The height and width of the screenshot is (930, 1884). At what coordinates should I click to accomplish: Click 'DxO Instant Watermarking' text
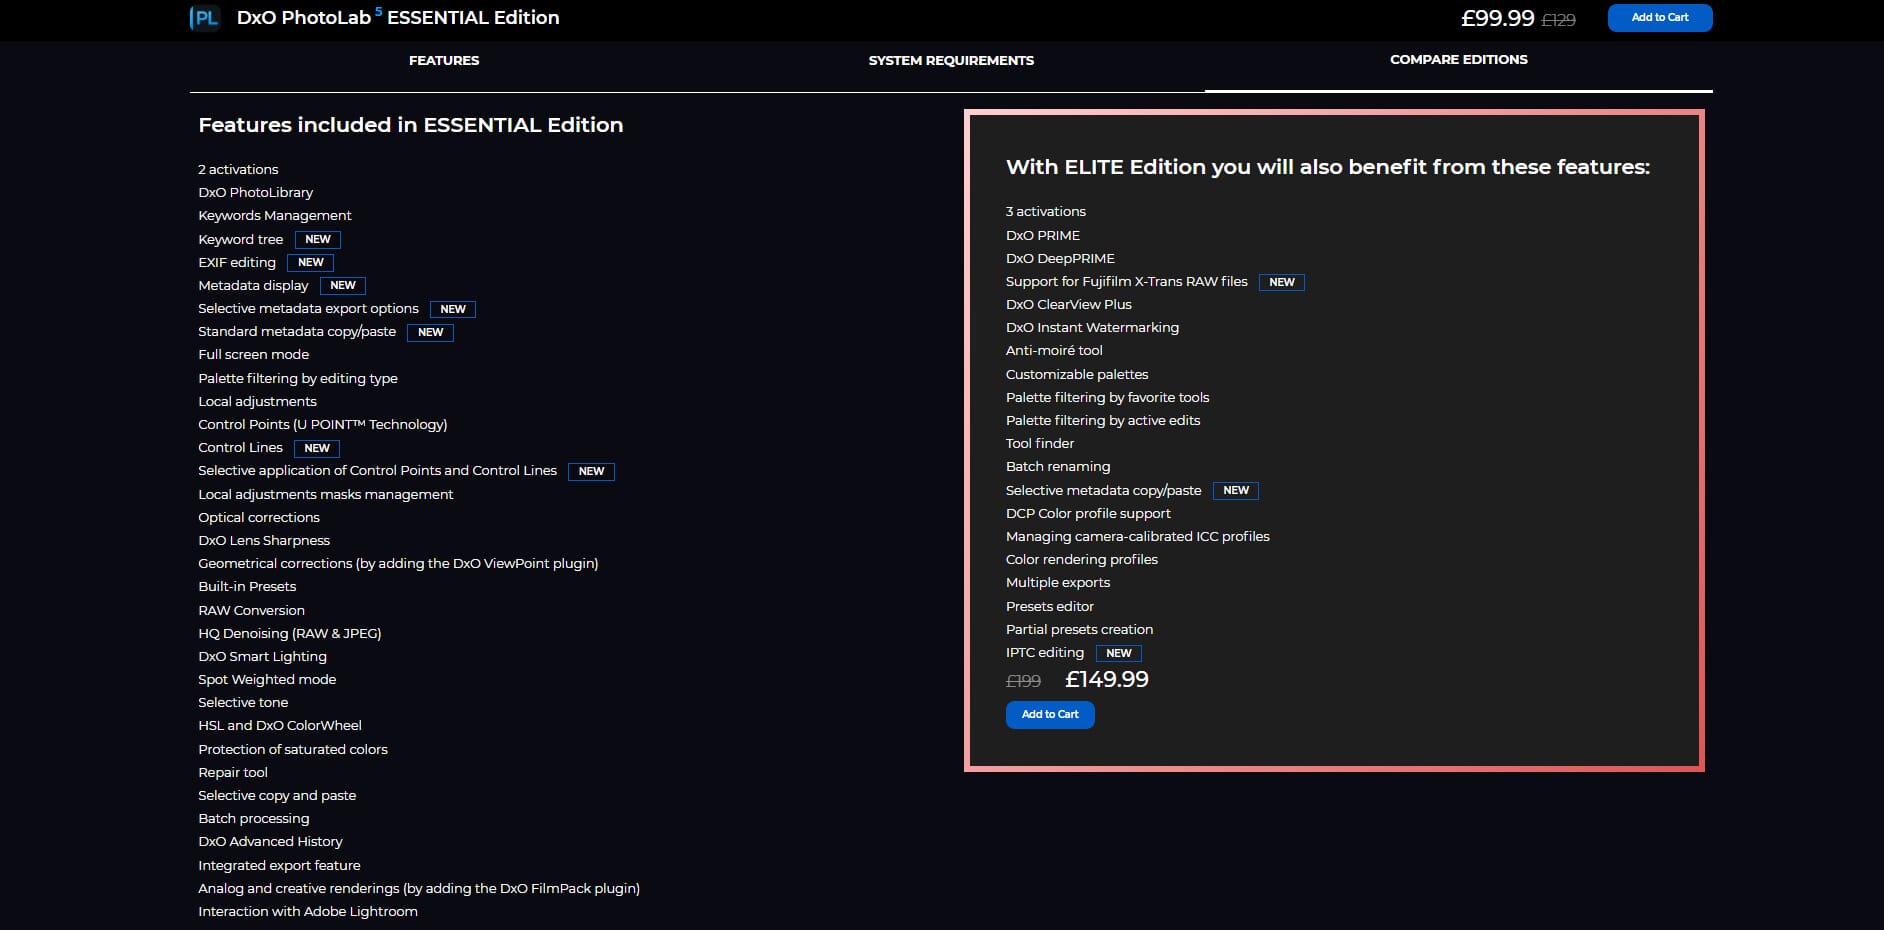click(x=1092, y=328)
